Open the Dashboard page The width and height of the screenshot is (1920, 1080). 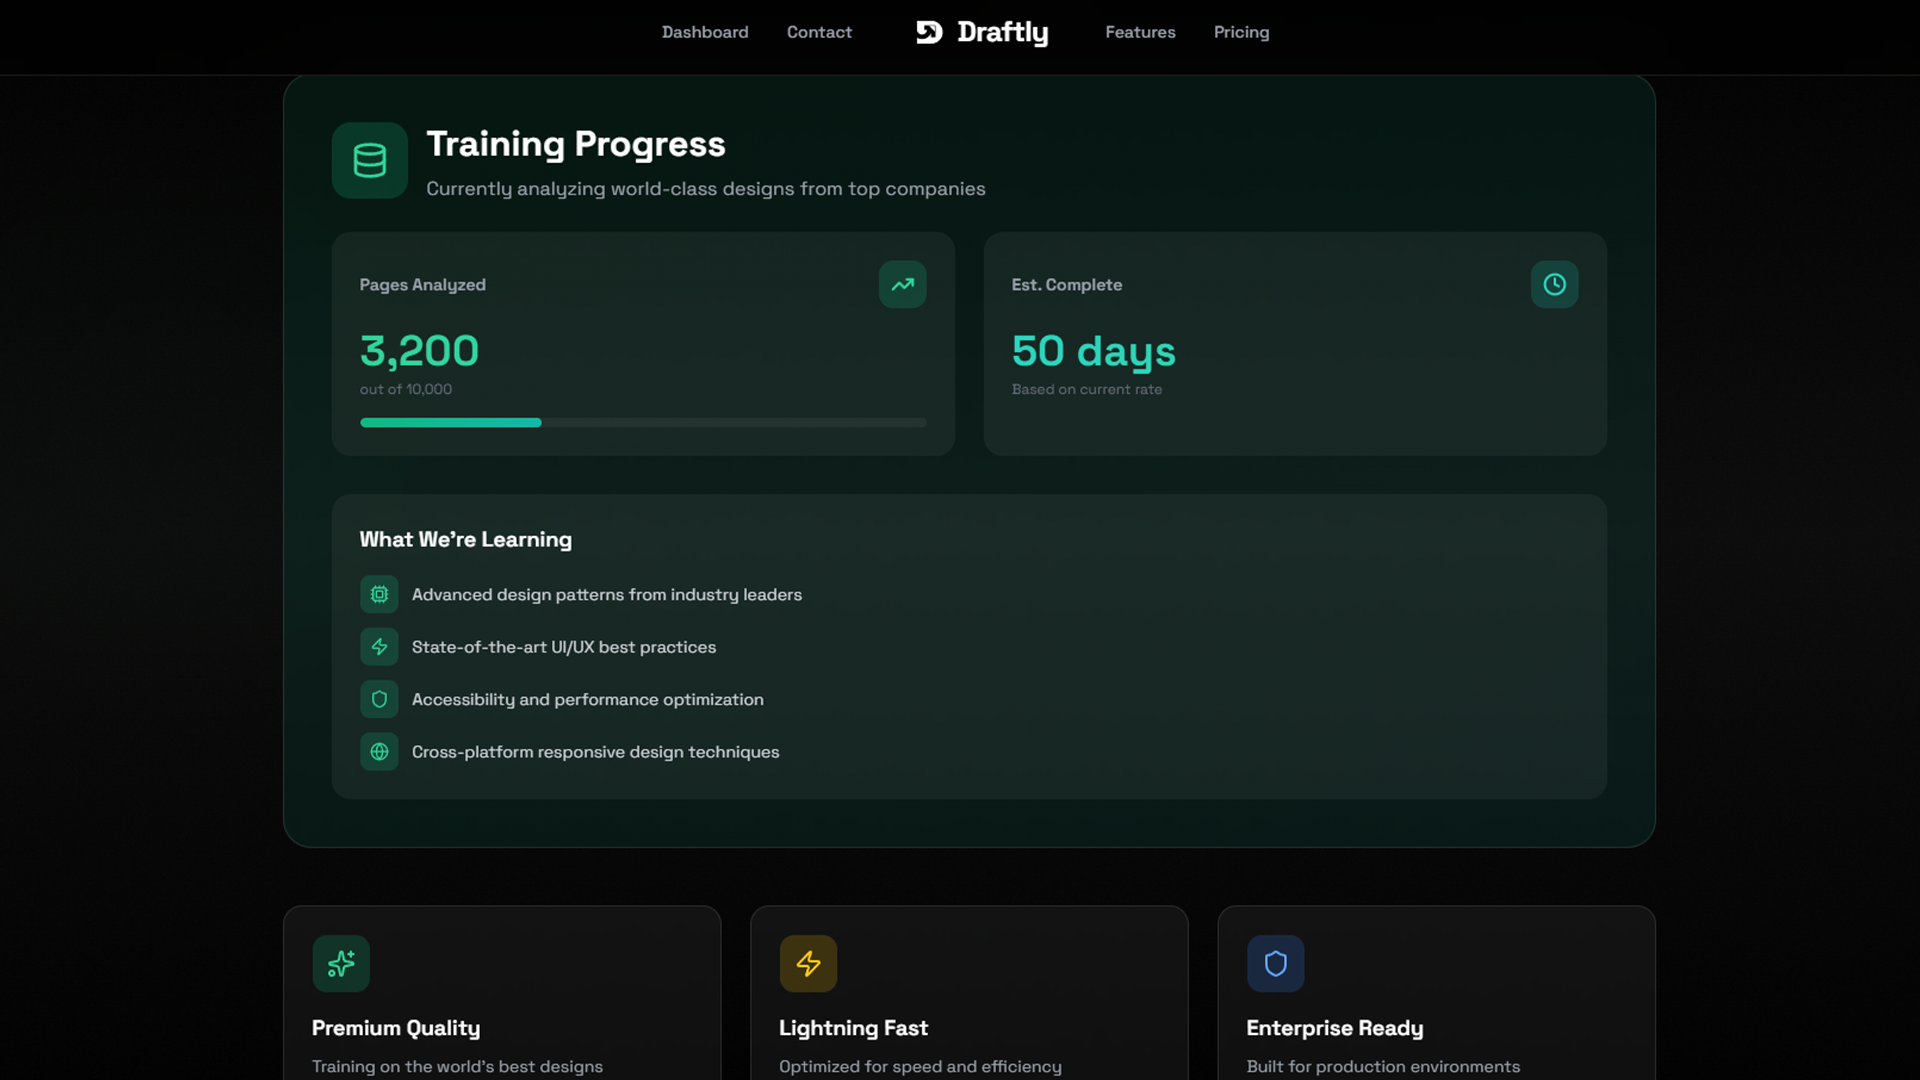click(x=705, y=31)
